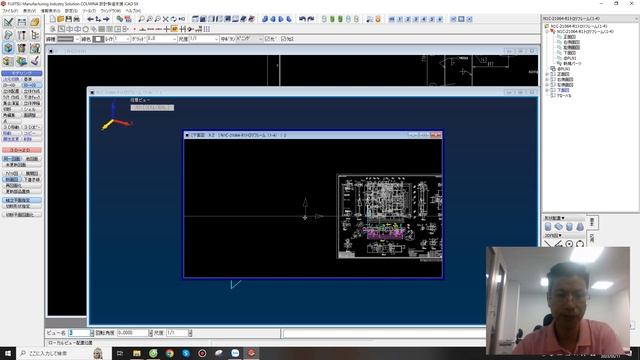Click the Print icon
Image resolution: width=640 pixels, height=360 pixels.
(76, 19)
